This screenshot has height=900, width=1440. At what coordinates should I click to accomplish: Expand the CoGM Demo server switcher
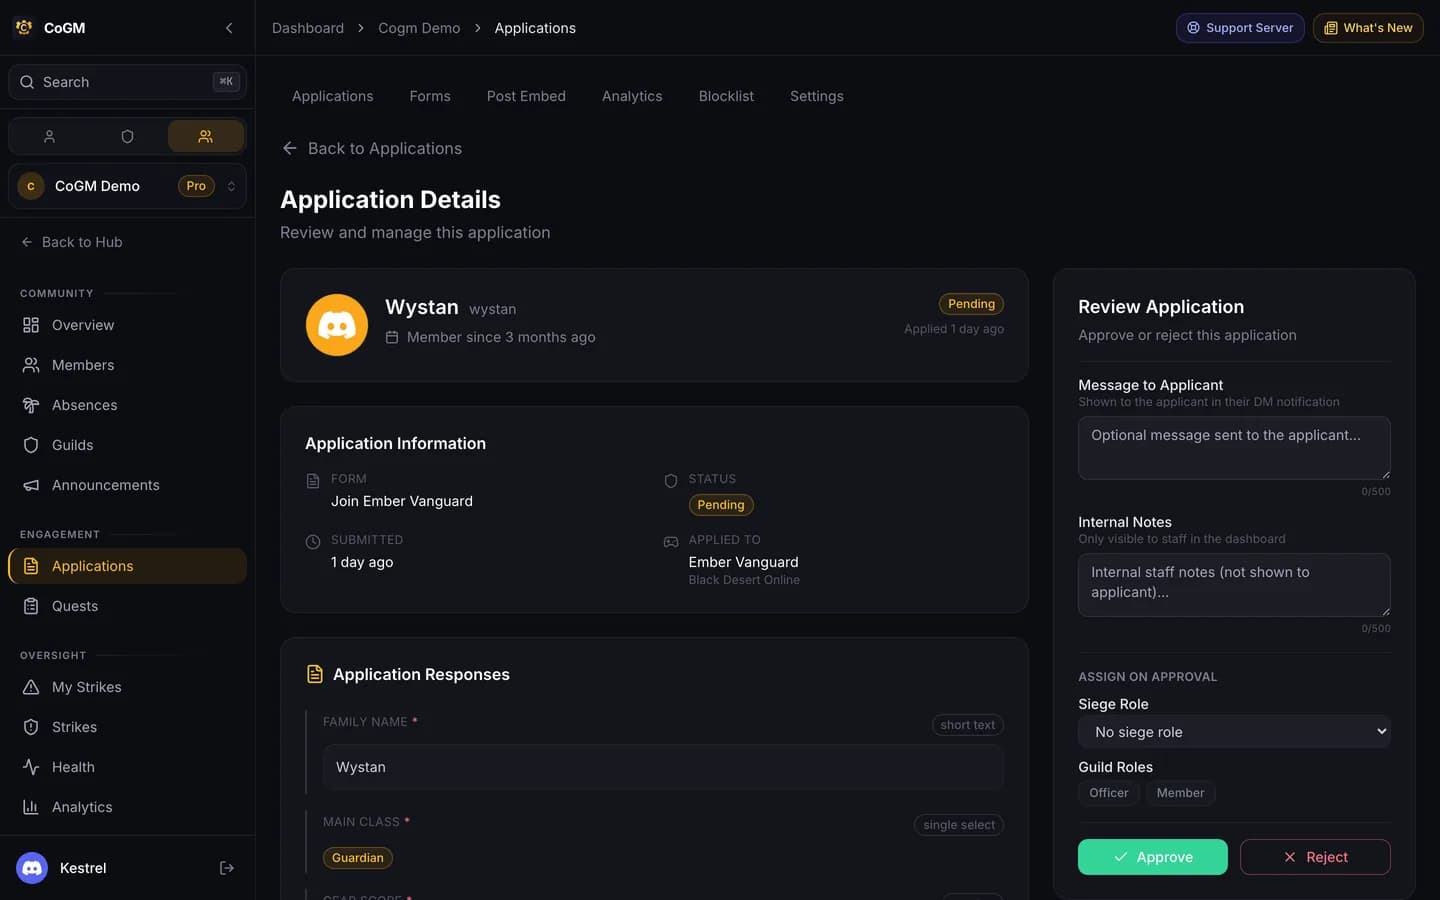(x=127, y=186)
